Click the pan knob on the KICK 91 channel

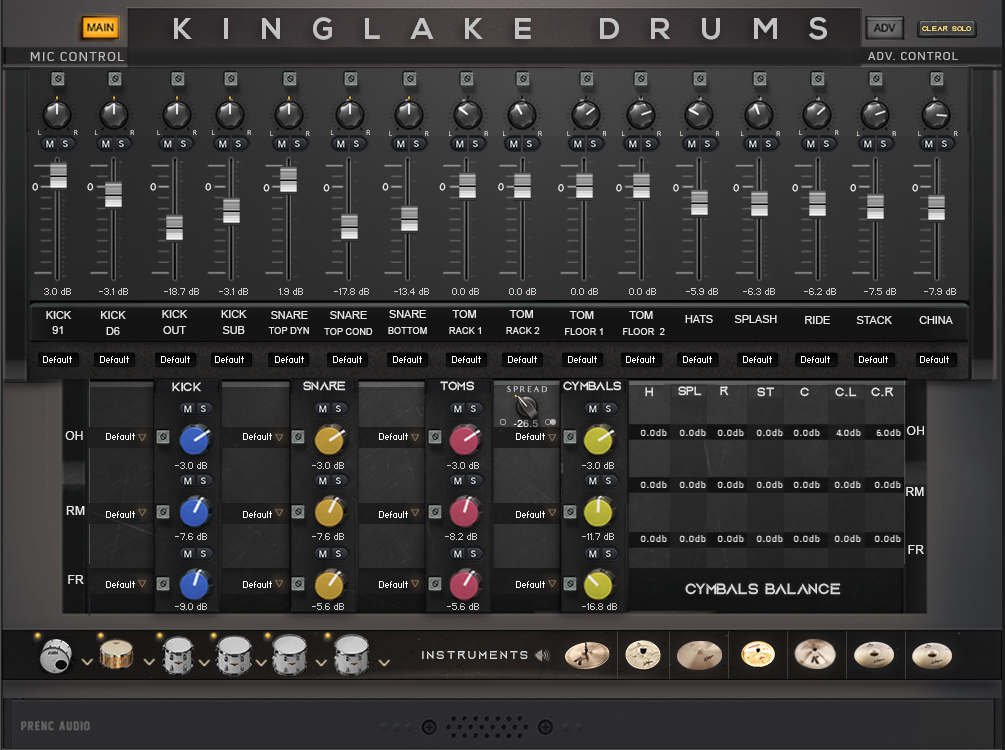[x=56, y=115]
